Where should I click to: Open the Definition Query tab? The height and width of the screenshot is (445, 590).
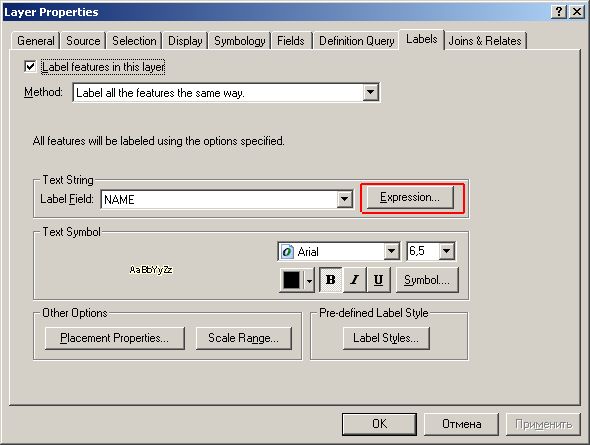pos(356,41)
